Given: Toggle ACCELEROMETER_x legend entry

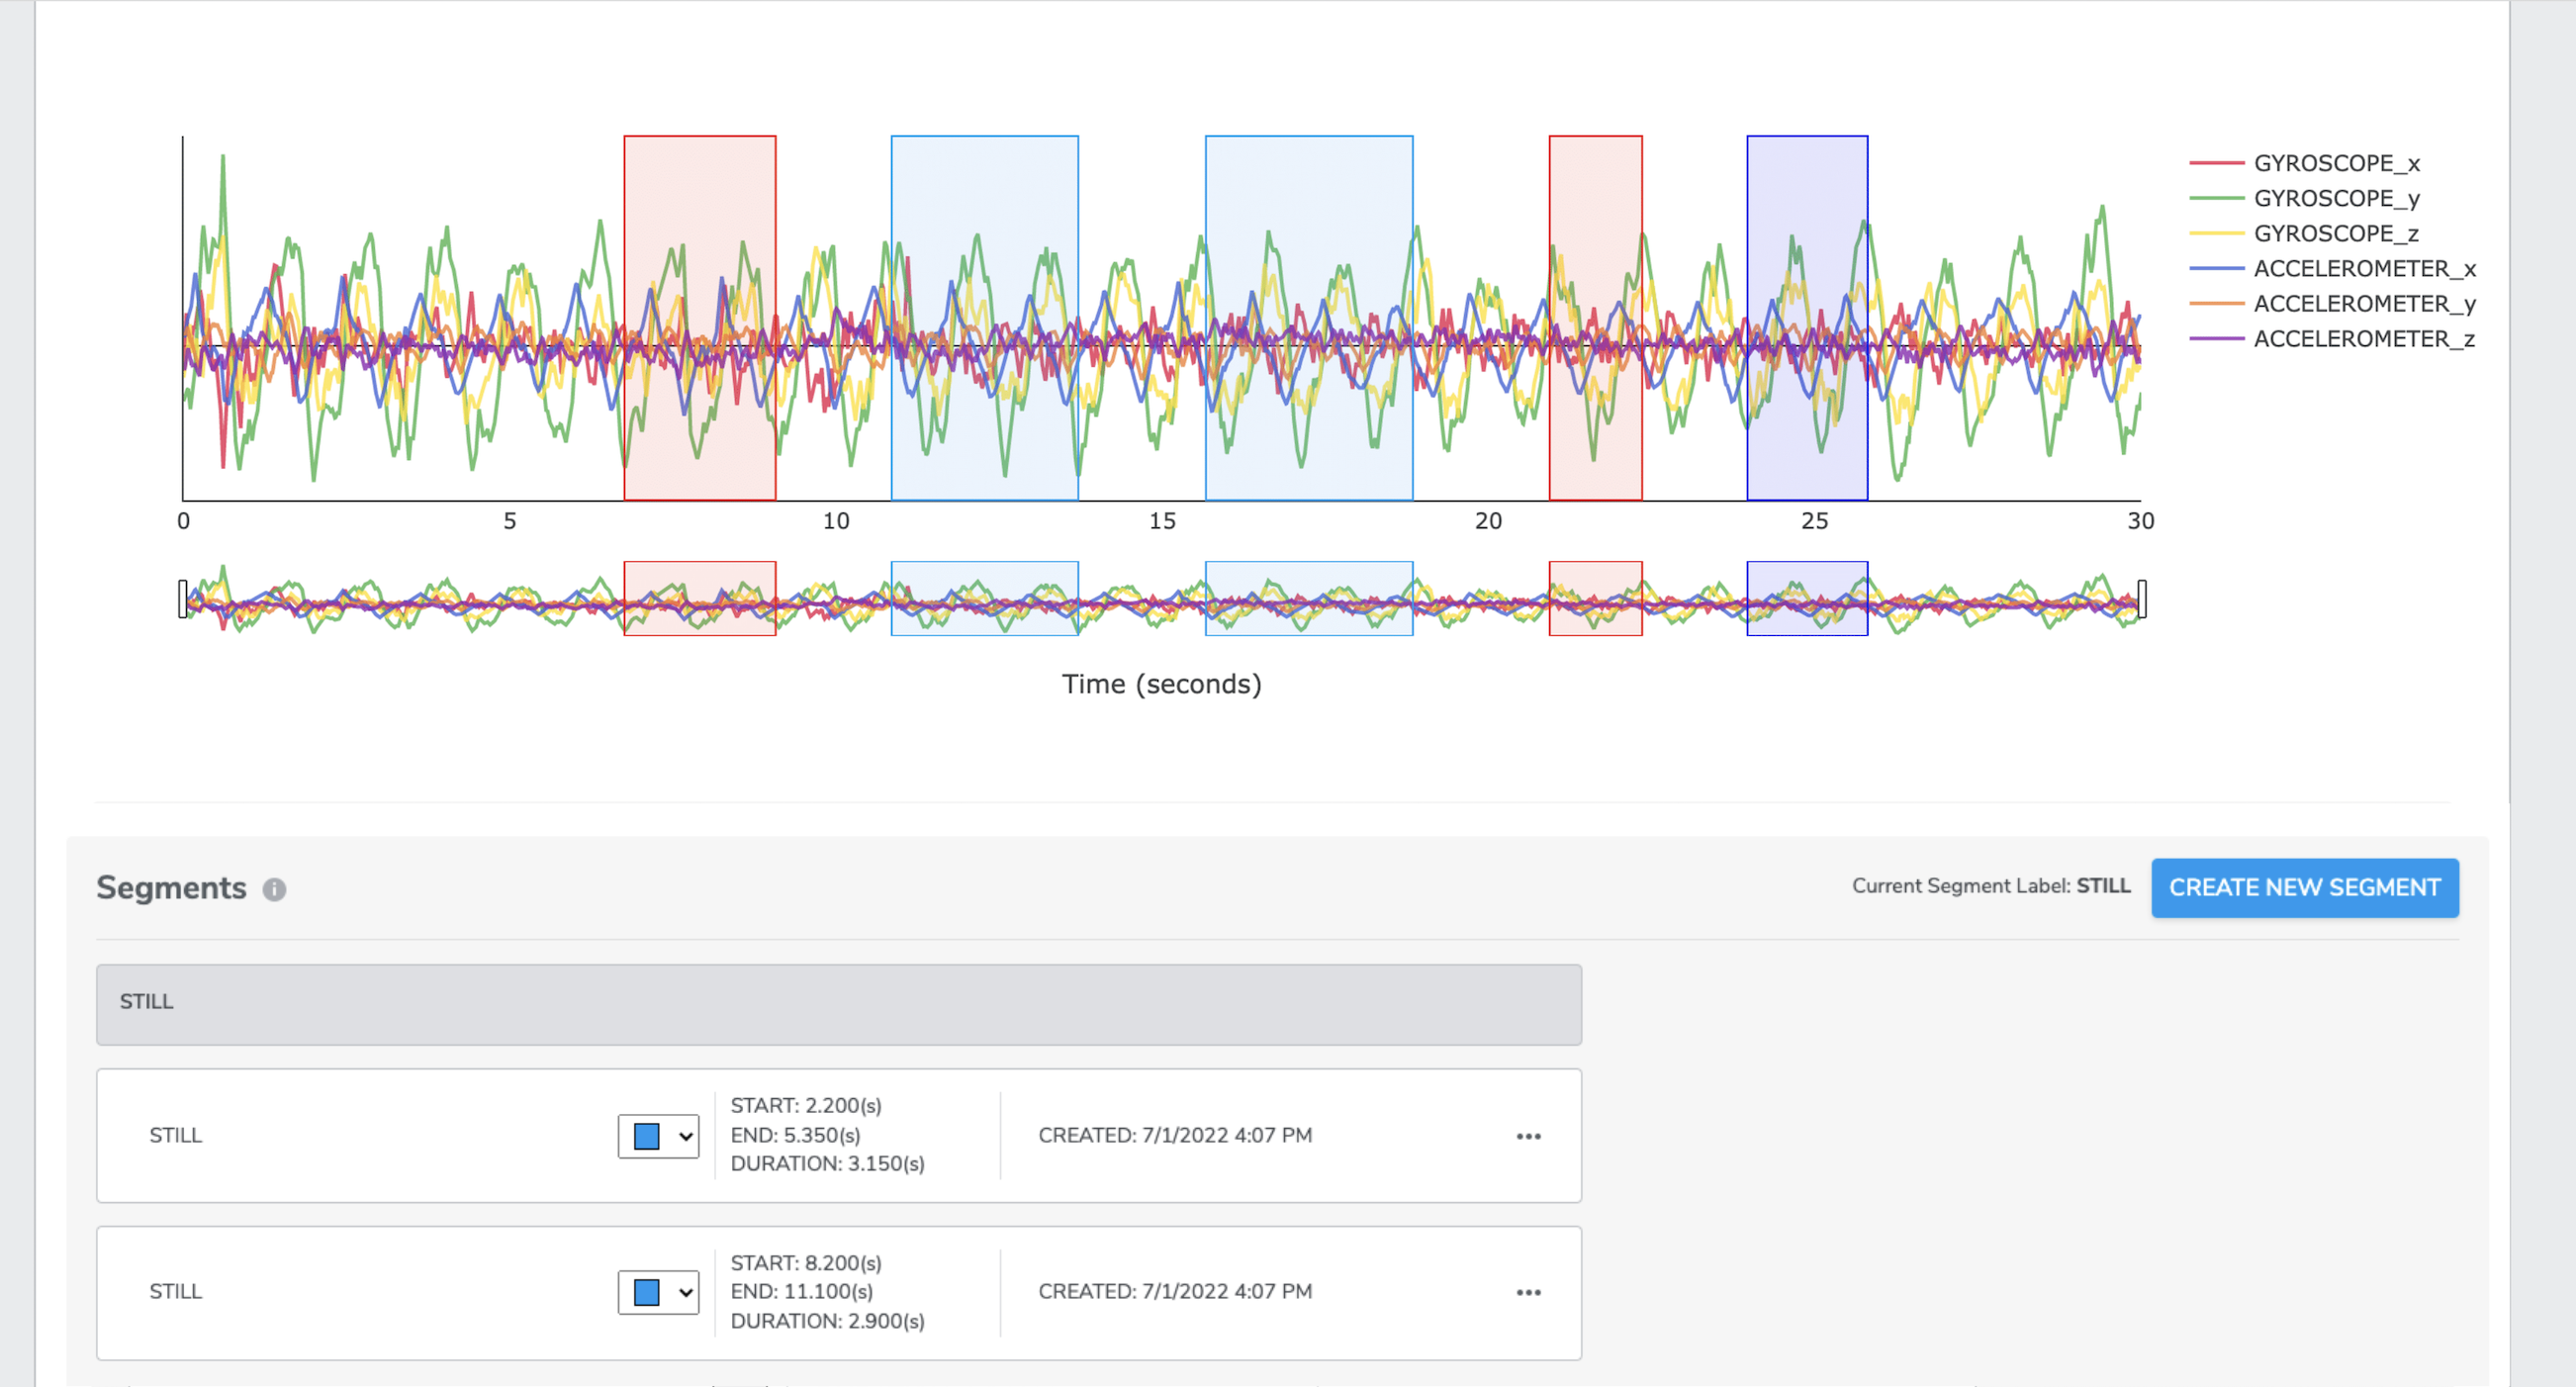Looking at the screenshot, I should tap(2363, 268).
